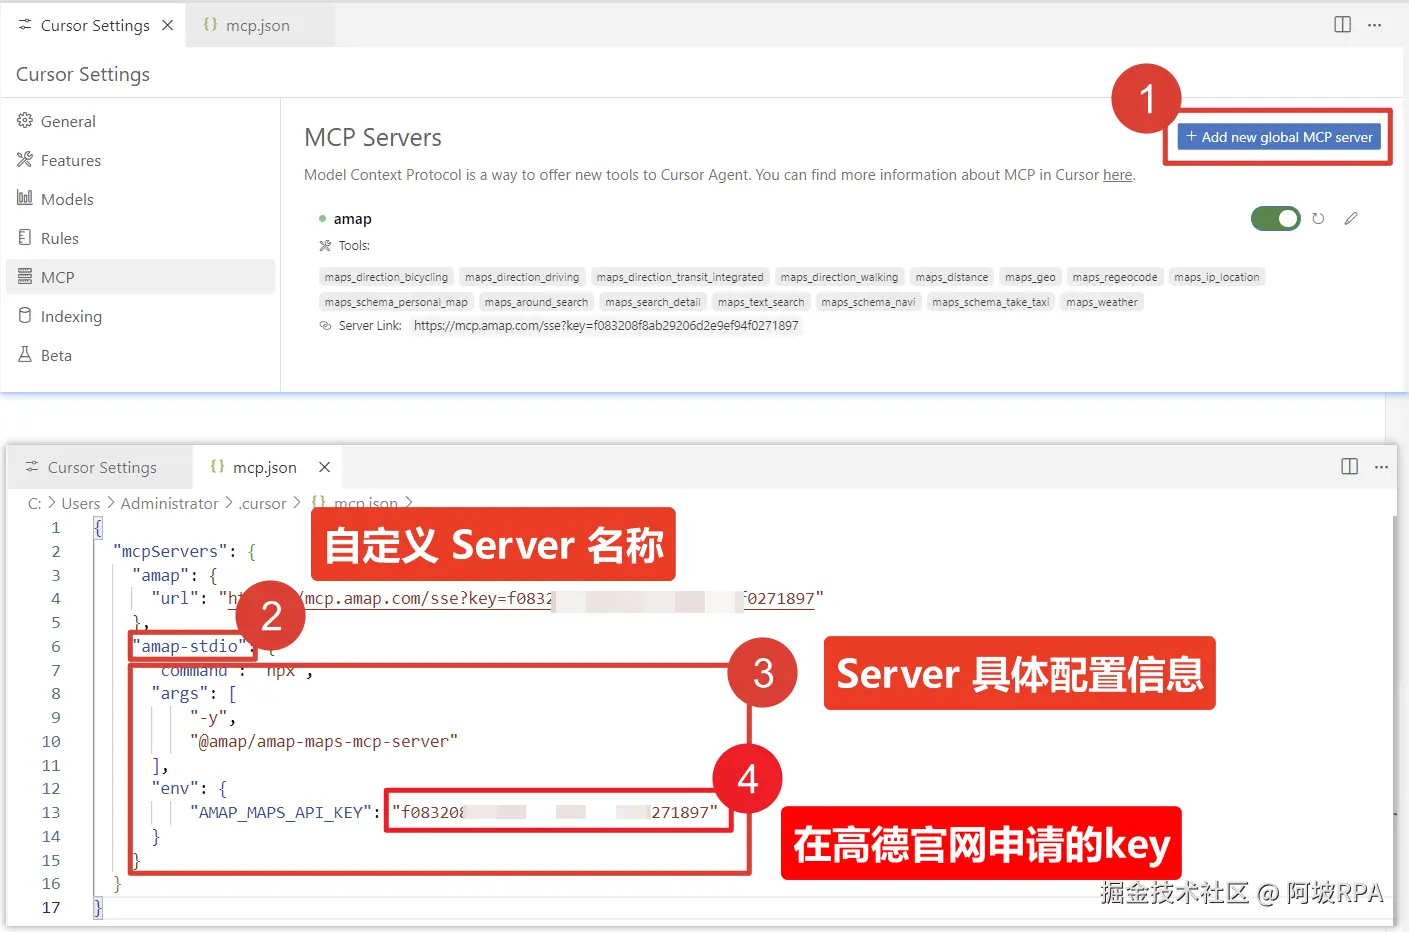The image size is (1409, 932).
Task: Click line number 17 in the gutter
Action: point(51,907)
